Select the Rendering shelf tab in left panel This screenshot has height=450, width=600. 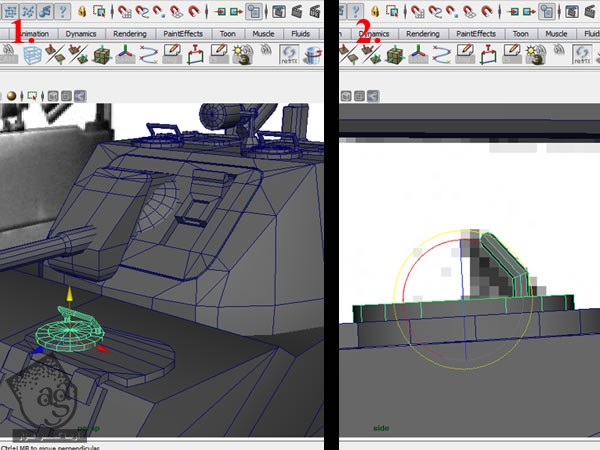tap(130, 33)
